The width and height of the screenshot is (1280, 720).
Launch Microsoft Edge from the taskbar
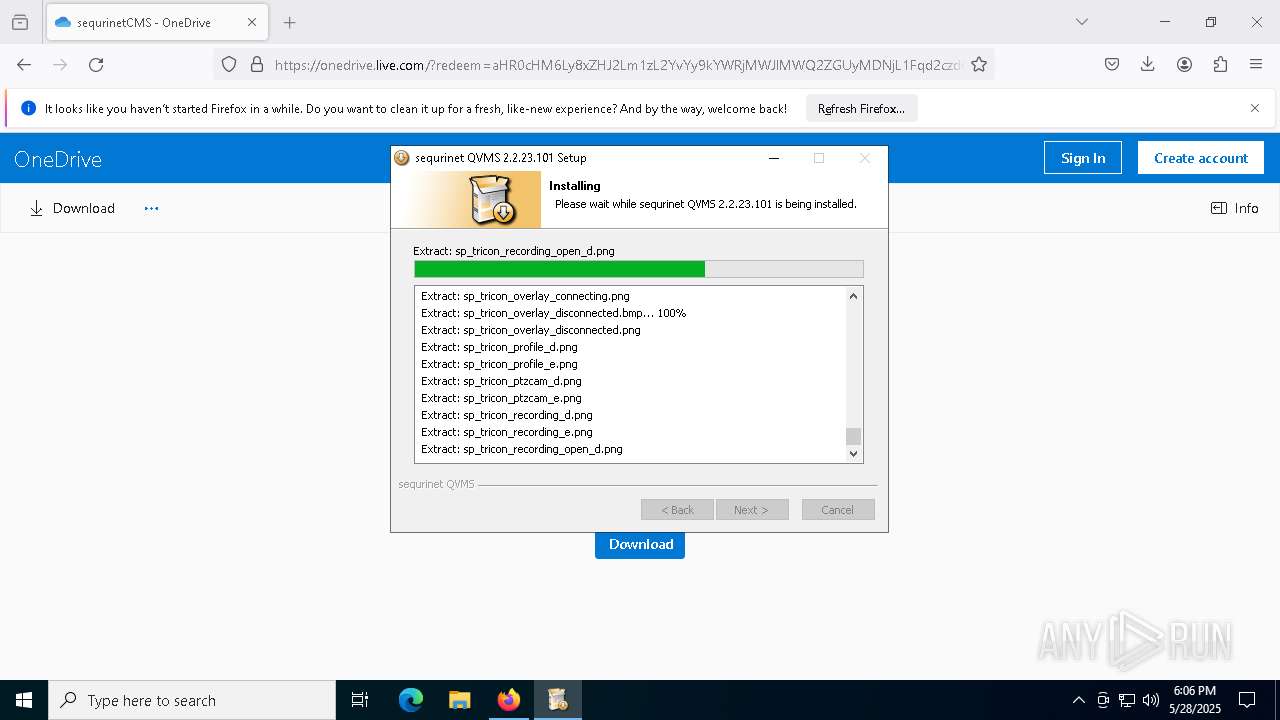(x=411, y=700)
